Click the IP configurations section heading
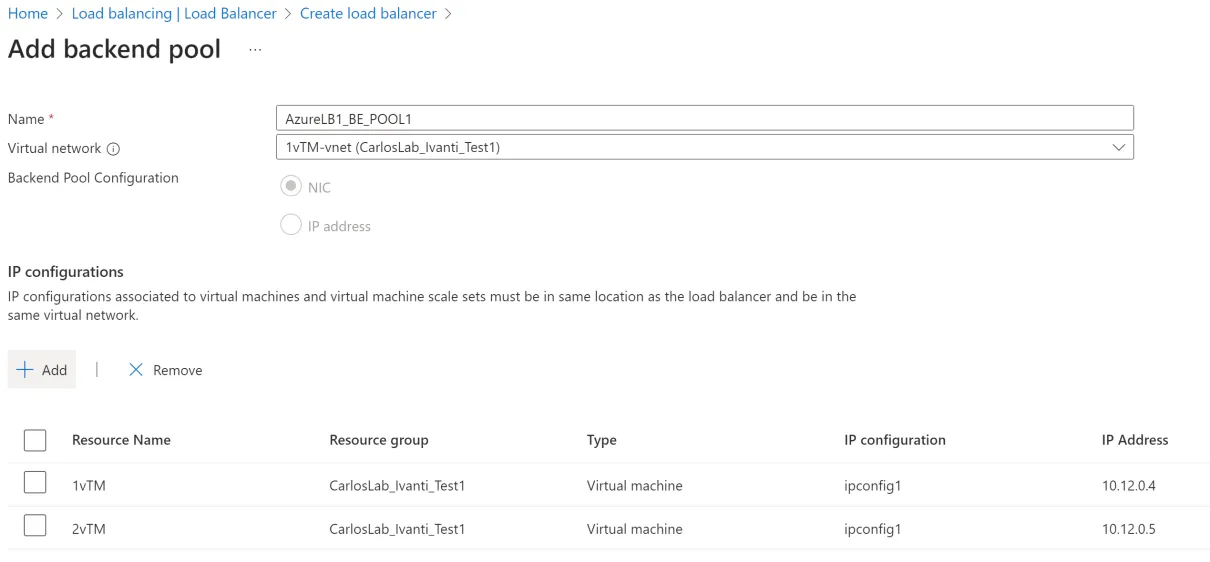The width and height of the screenshot is (1210, 562). click(x=66, y=272)
